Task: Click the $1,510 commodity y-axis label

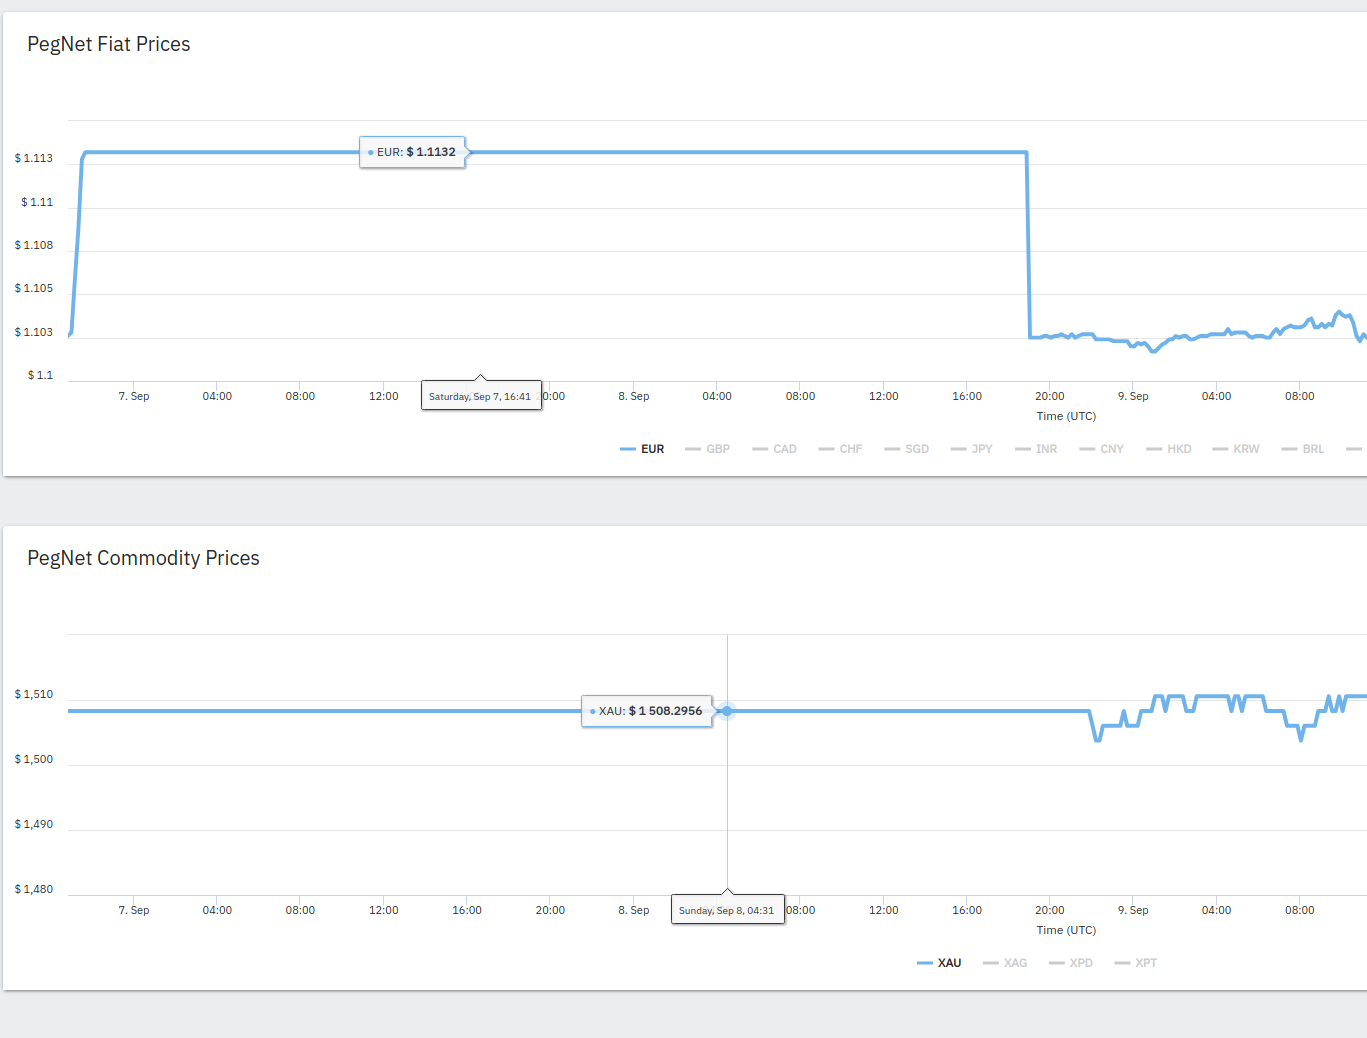Action: (34, 694)
